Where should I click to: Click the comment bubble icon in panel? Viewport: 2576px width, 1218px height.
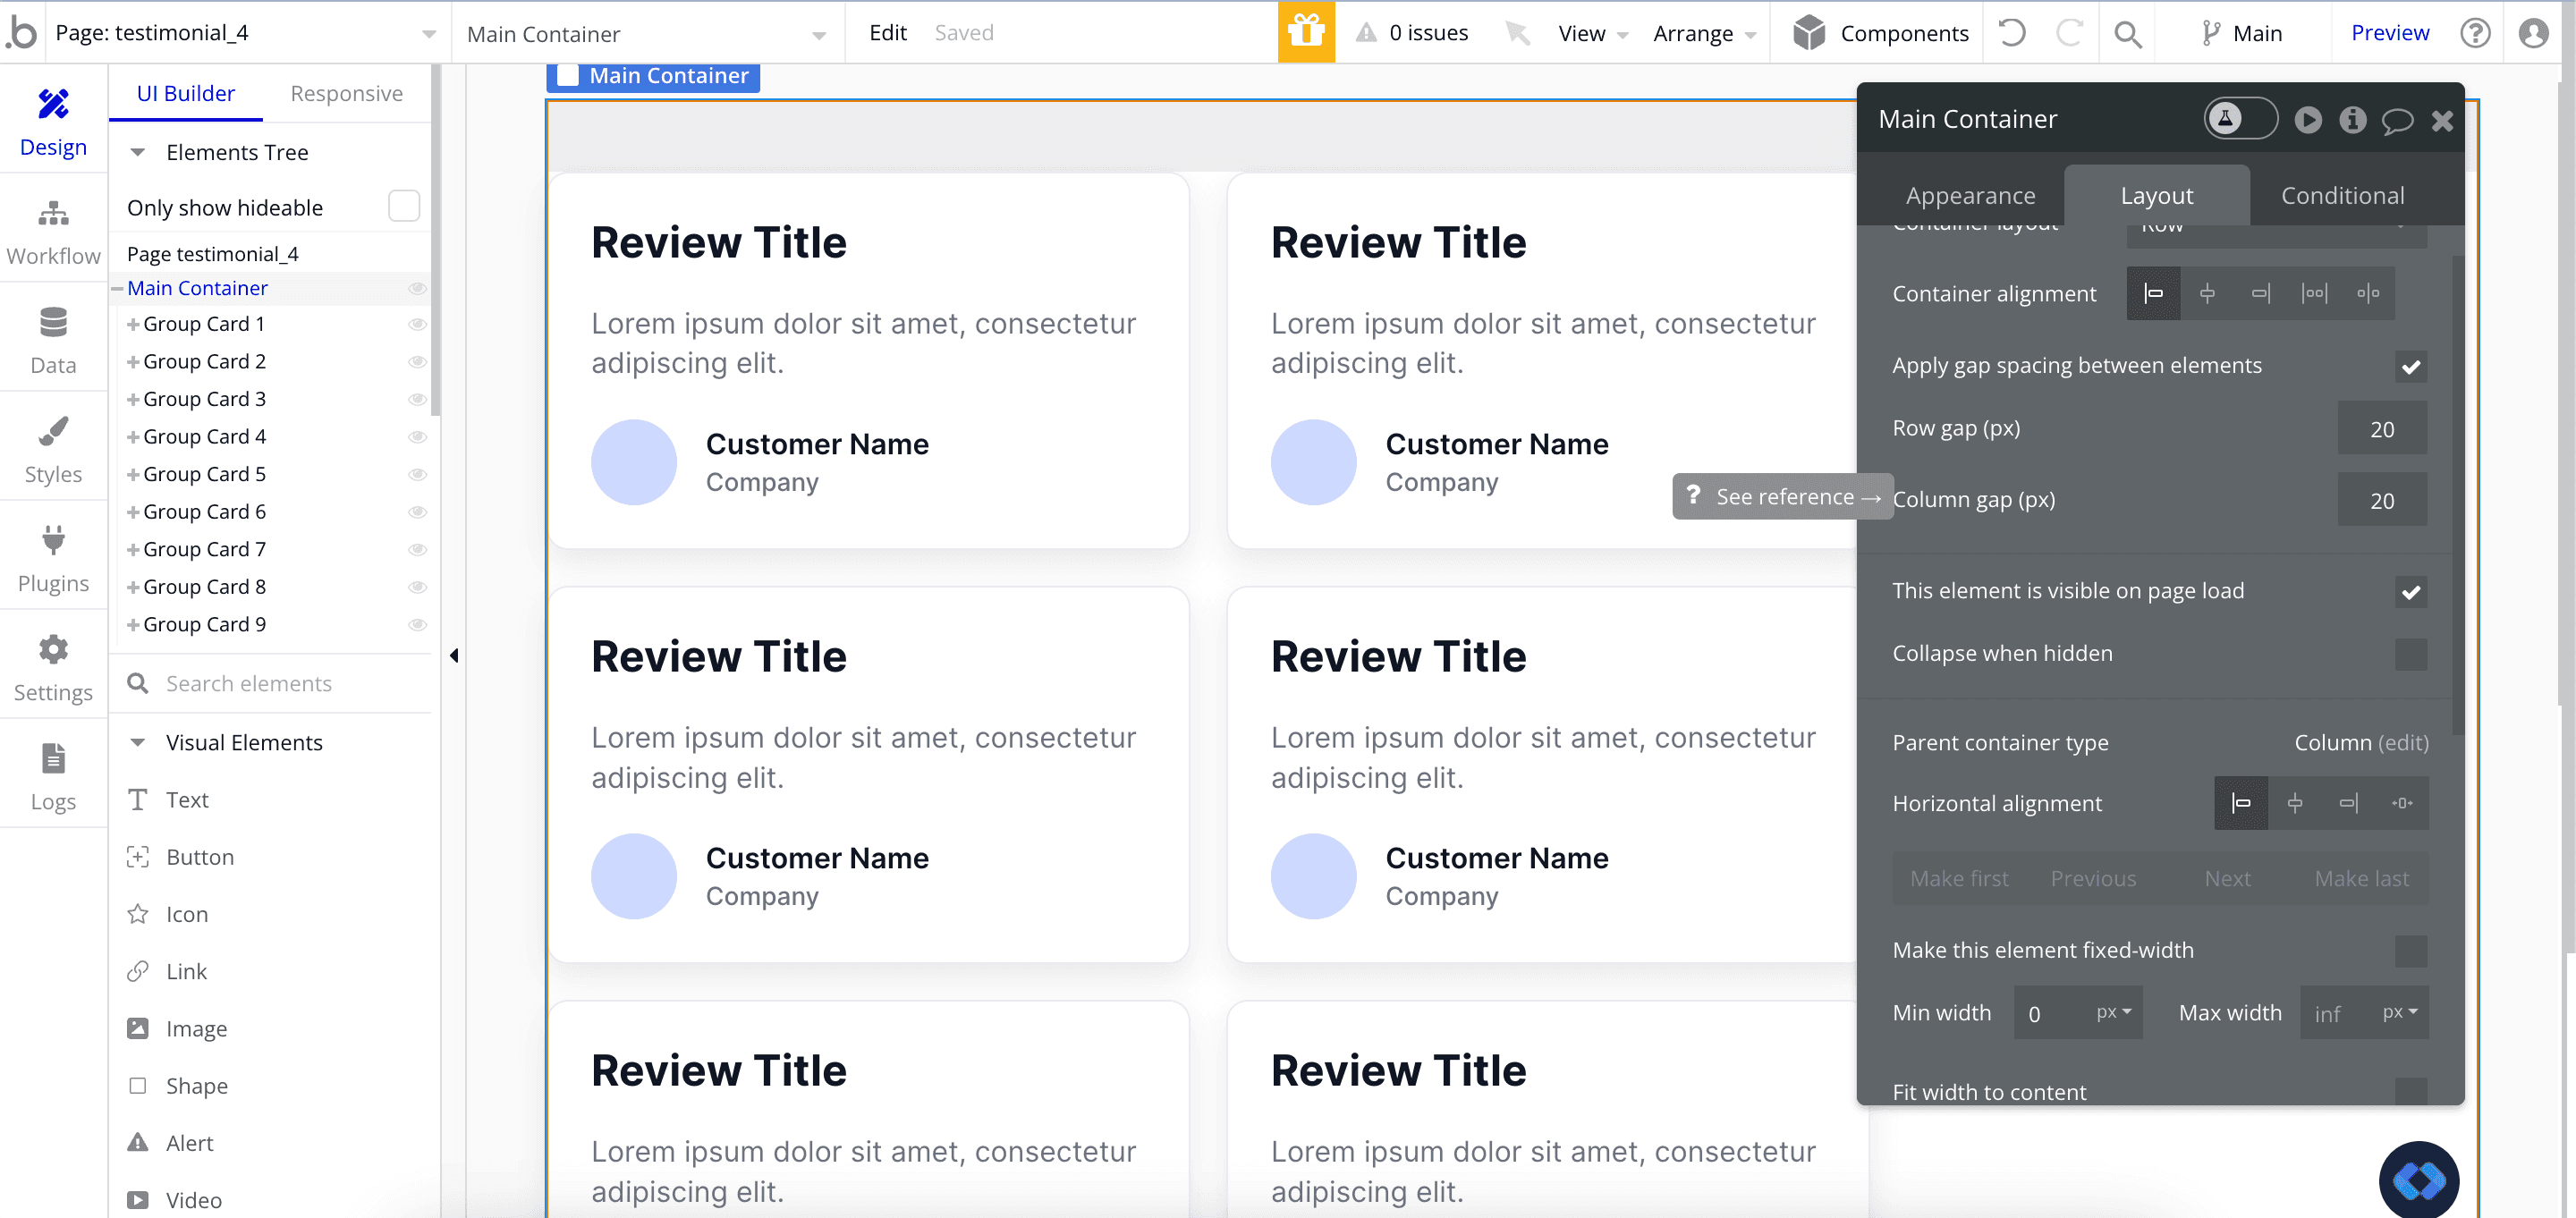[2397, 121]
